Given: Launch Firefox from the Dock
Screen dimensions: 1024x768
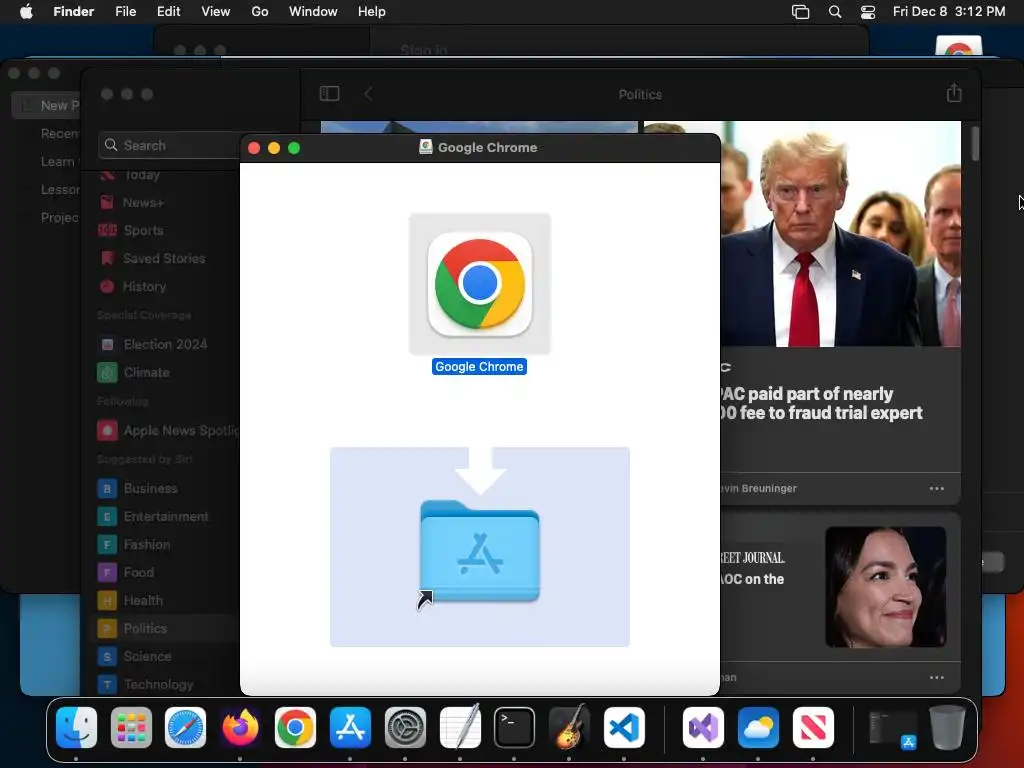Looking at the screenshot, I should click(x=240, y=727).
